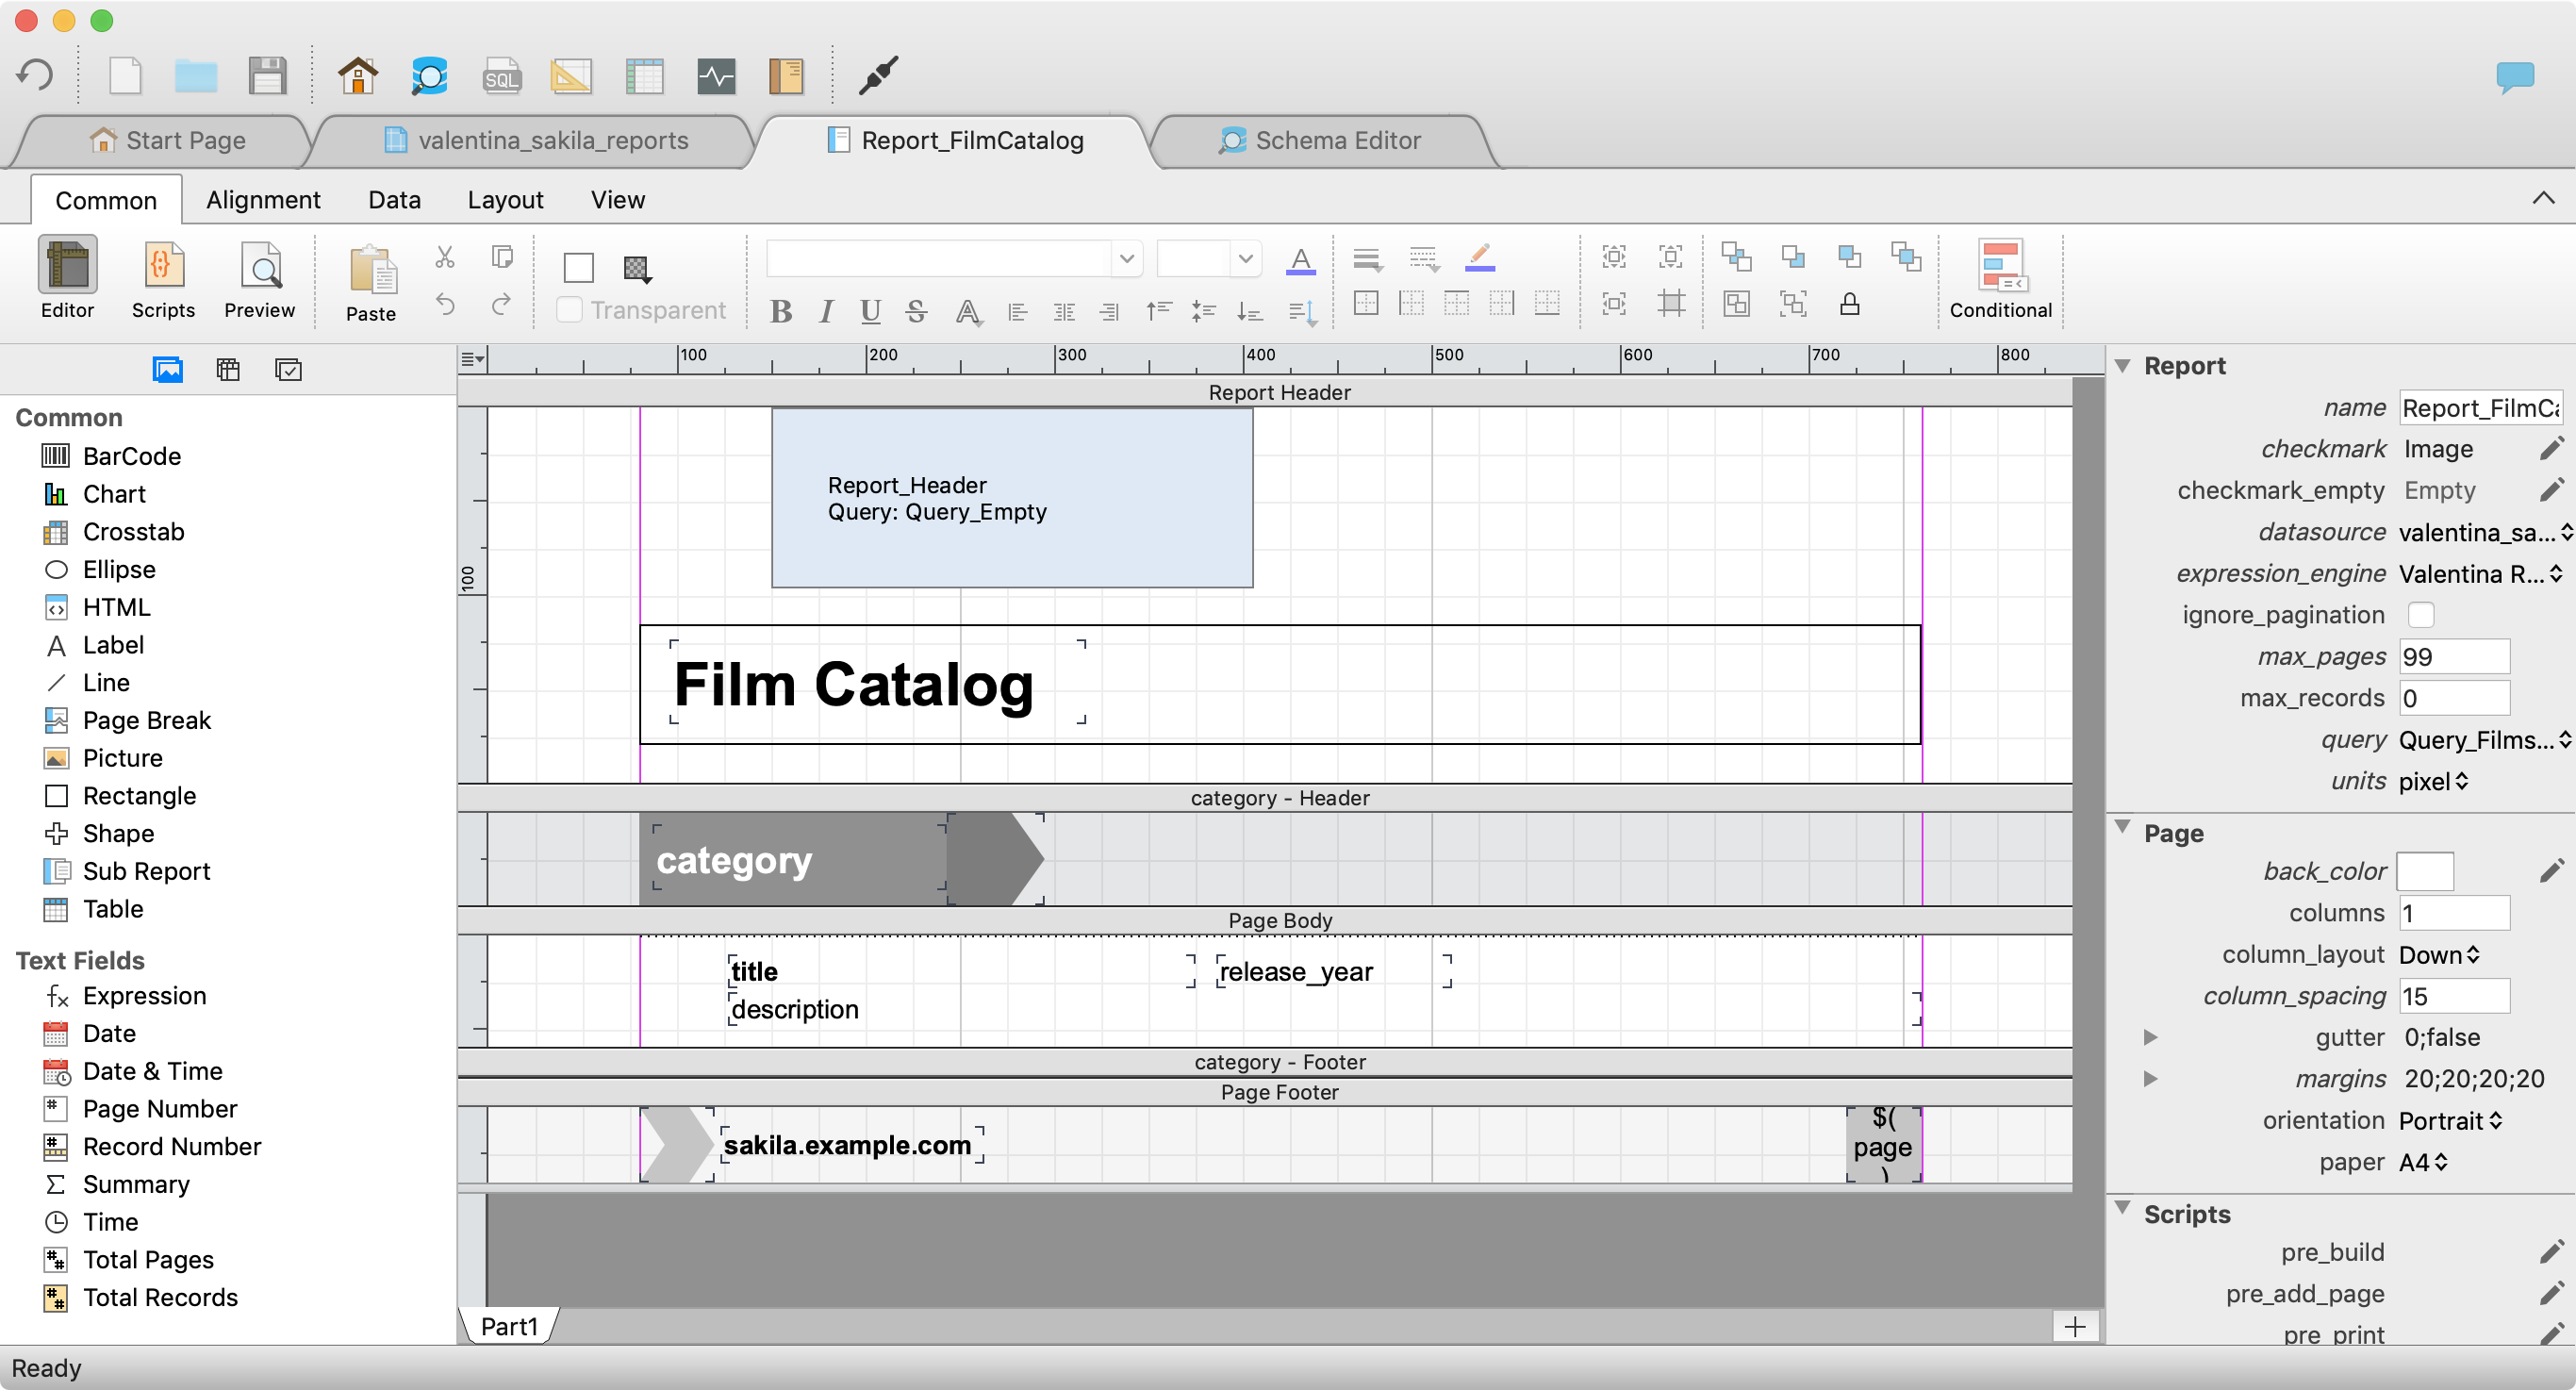Open the units pixel dropdown
The width and height of the screenshot is (2576, 1390).
[2434, 781]
